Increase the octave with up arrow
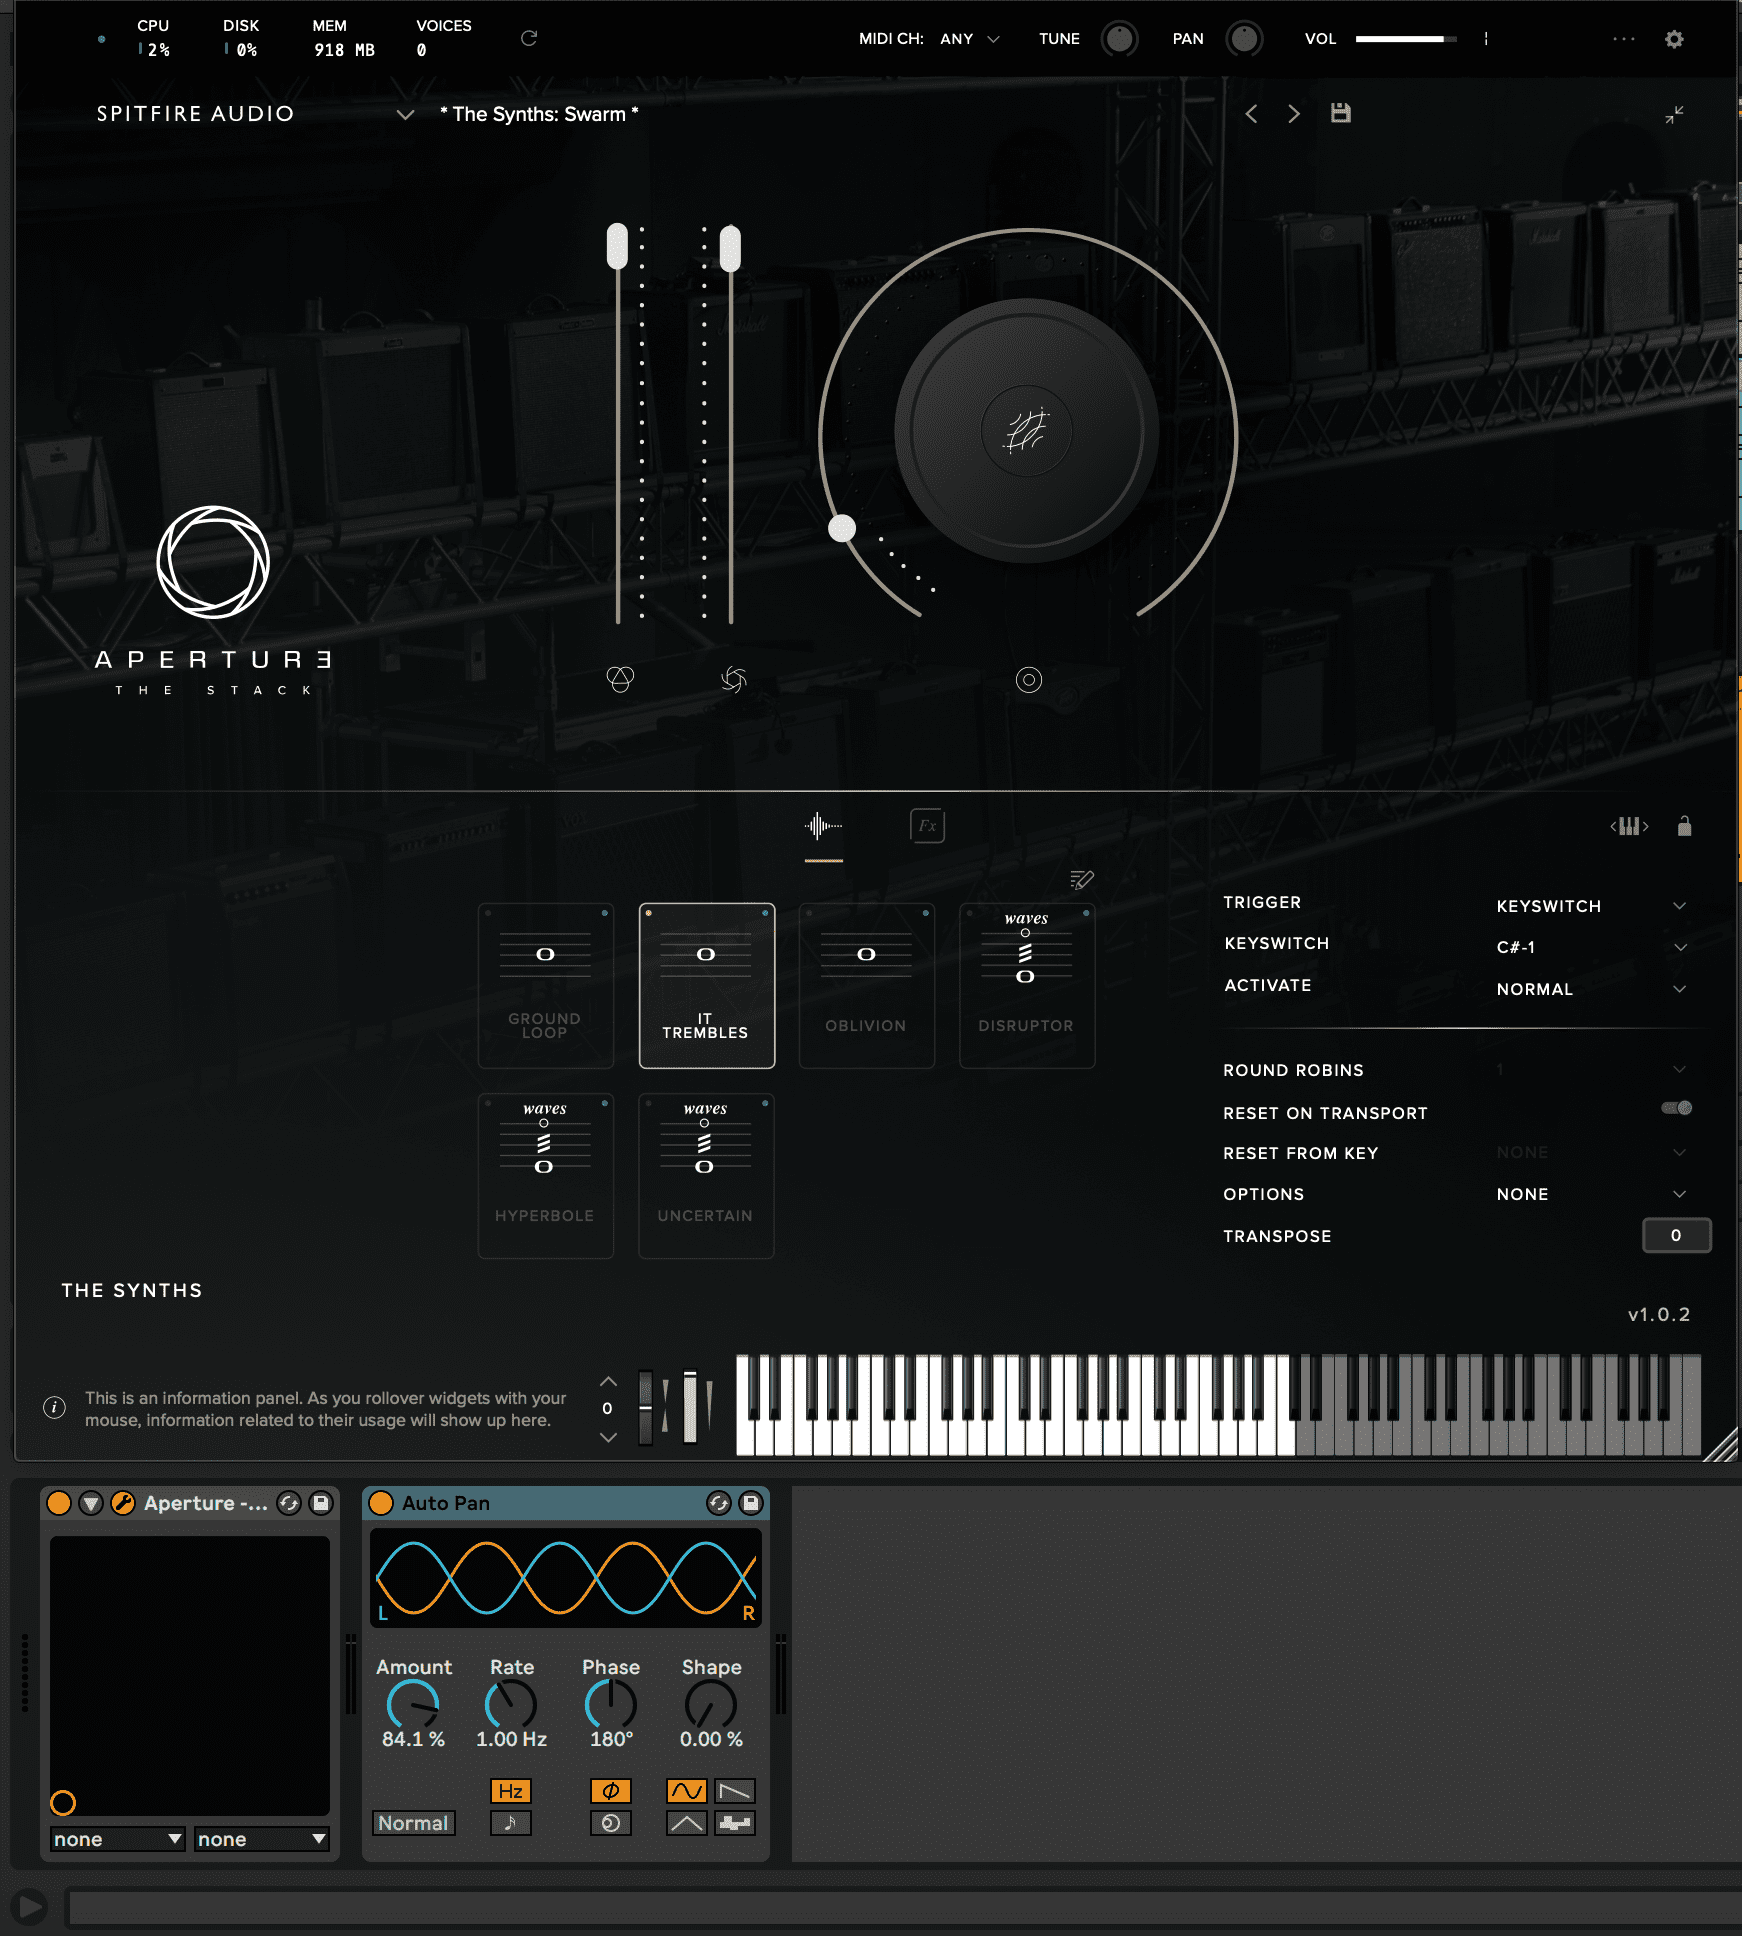The image size is (1742, 1936). pos(608,1381)
